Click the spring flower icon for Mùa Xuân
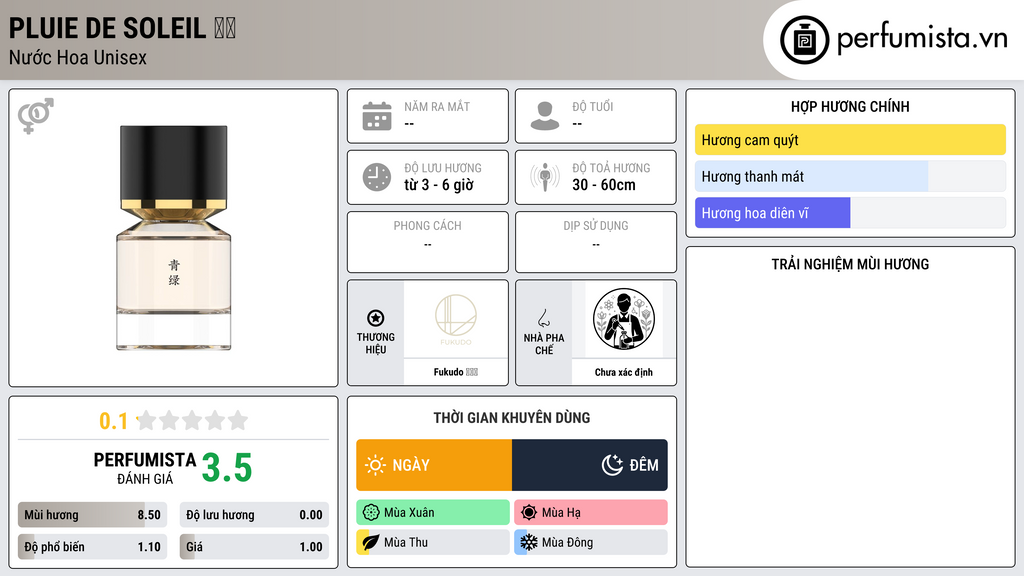 371,513
